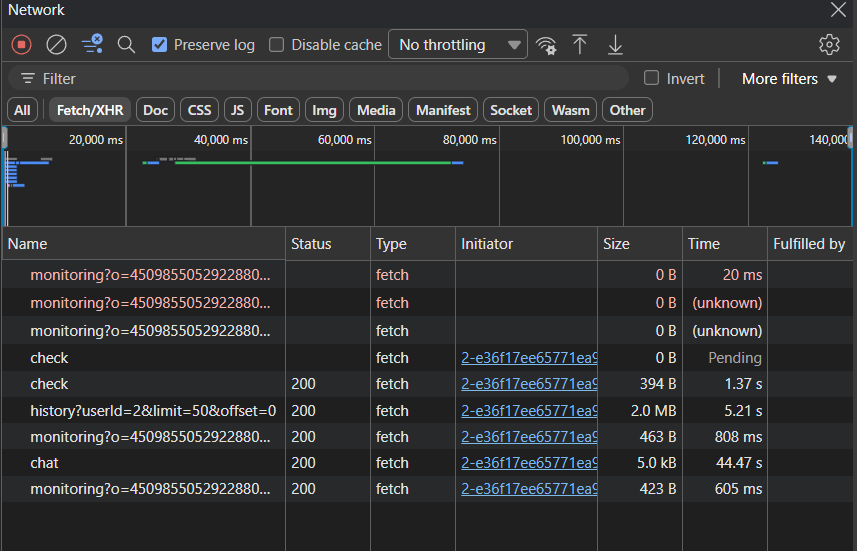Toggle the filter bar icon
This screenshot has height=551, width=857.
[x=92, y=44]
